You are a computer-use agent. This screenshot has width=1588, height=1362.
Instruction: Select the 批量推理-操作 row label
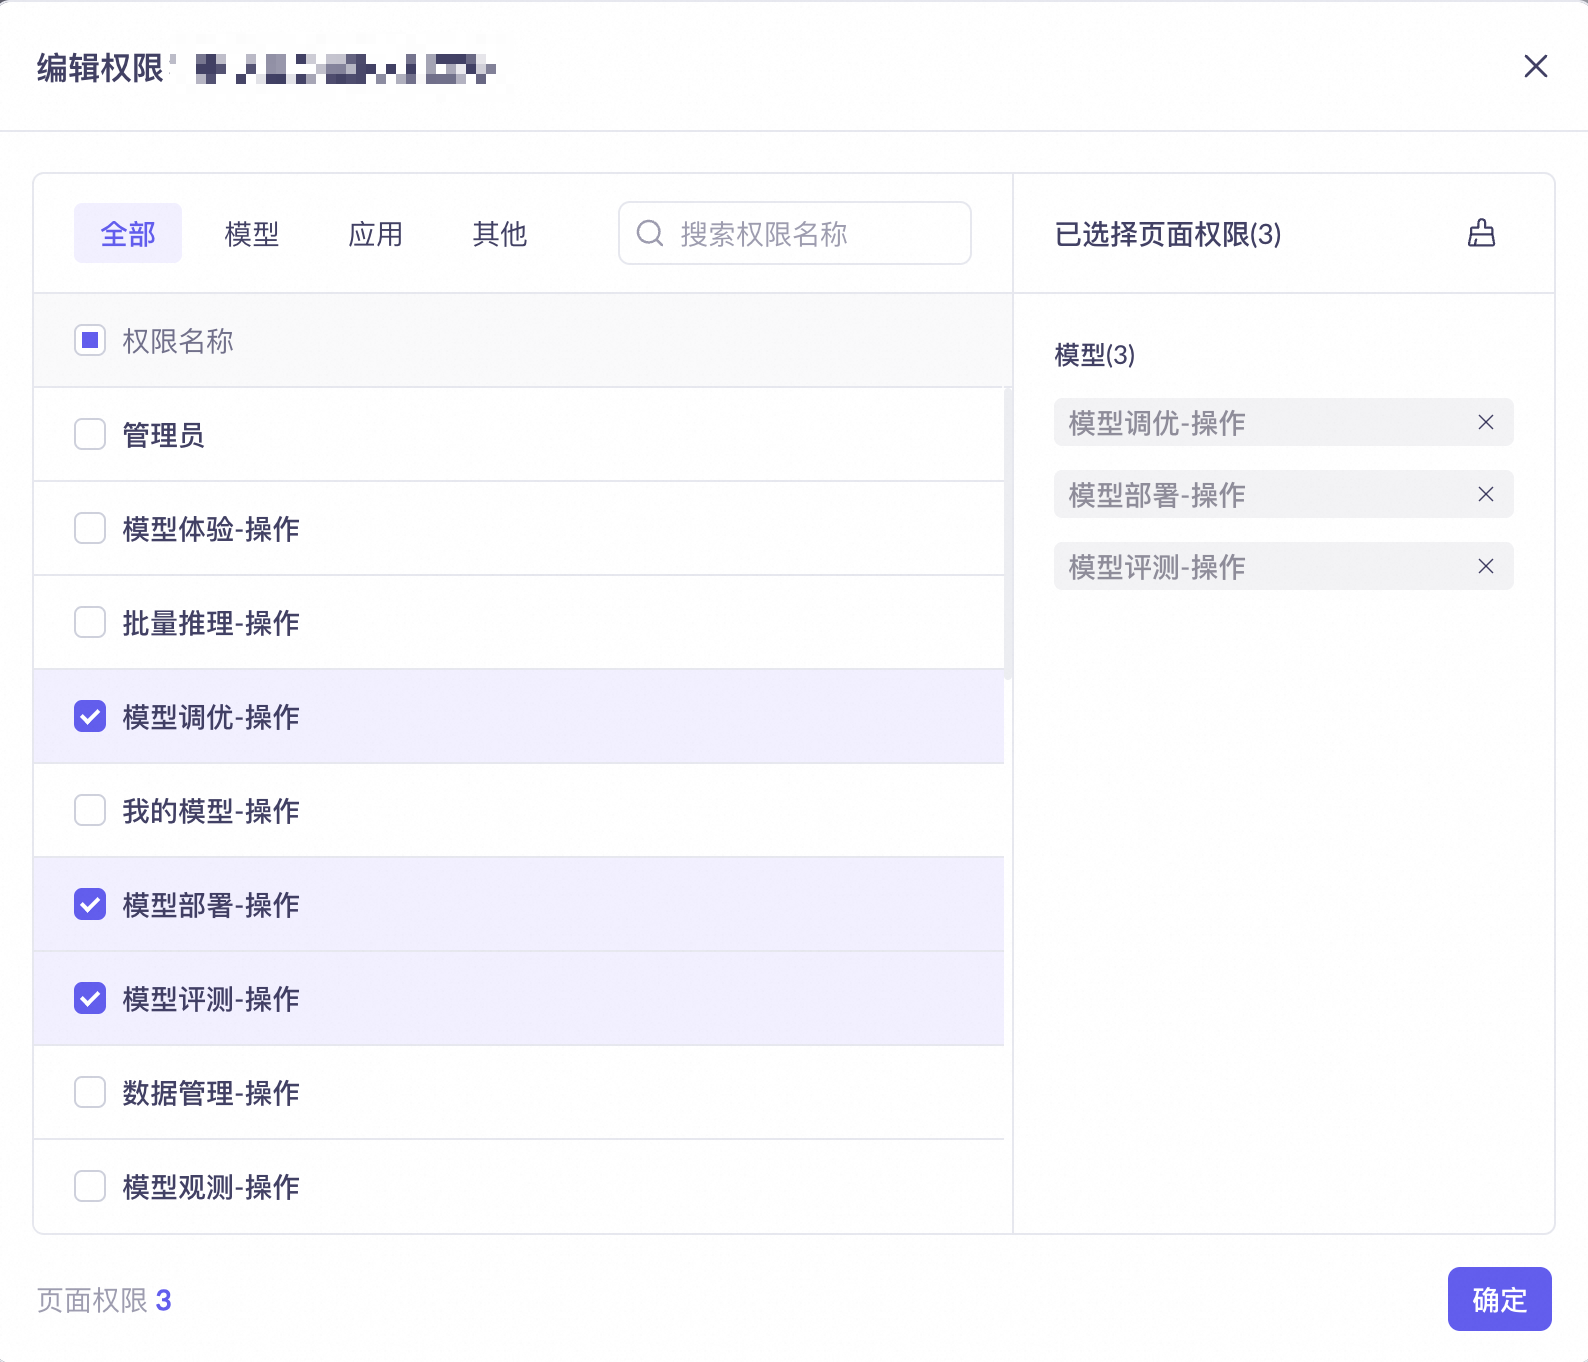pyautogui.click(x=211, y=623)
